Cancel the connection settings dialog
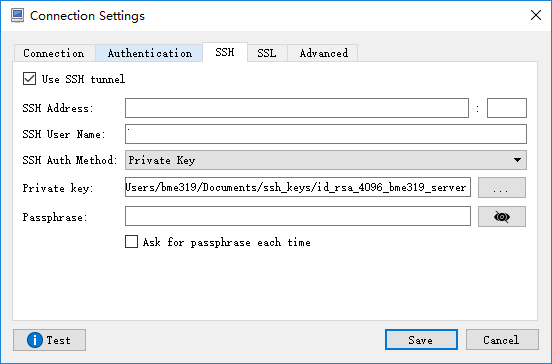The height and width of the screenshot is (364, 552). pyautogui.click(x=502, y=340)
